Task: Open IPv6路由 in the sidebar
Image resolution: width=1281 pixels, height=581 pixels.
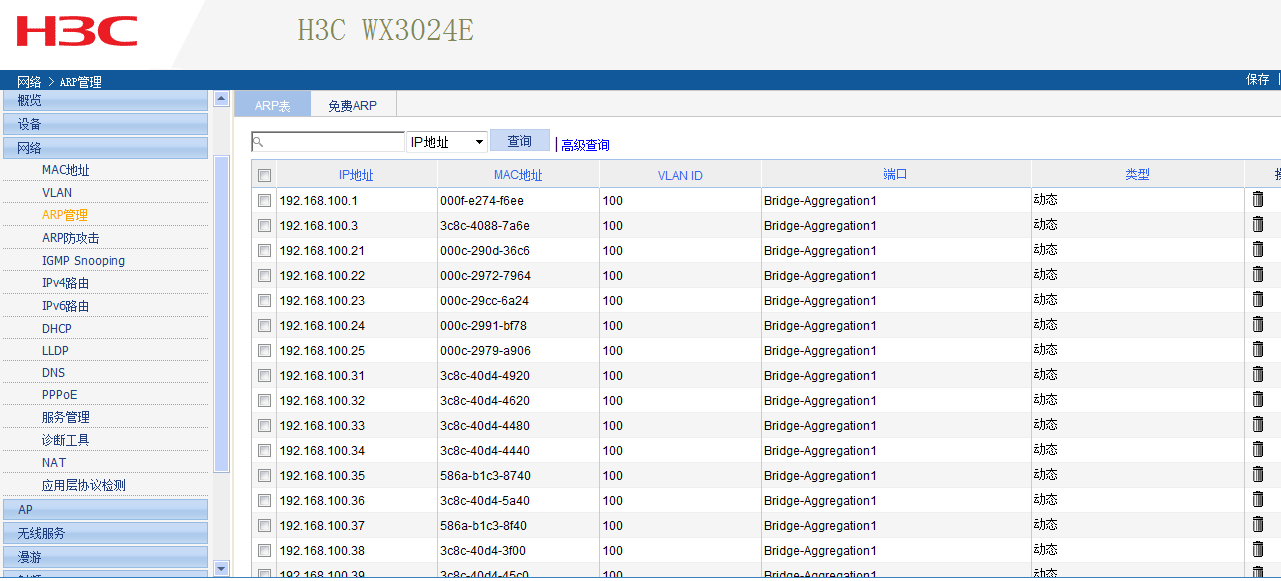Action: 66,306
